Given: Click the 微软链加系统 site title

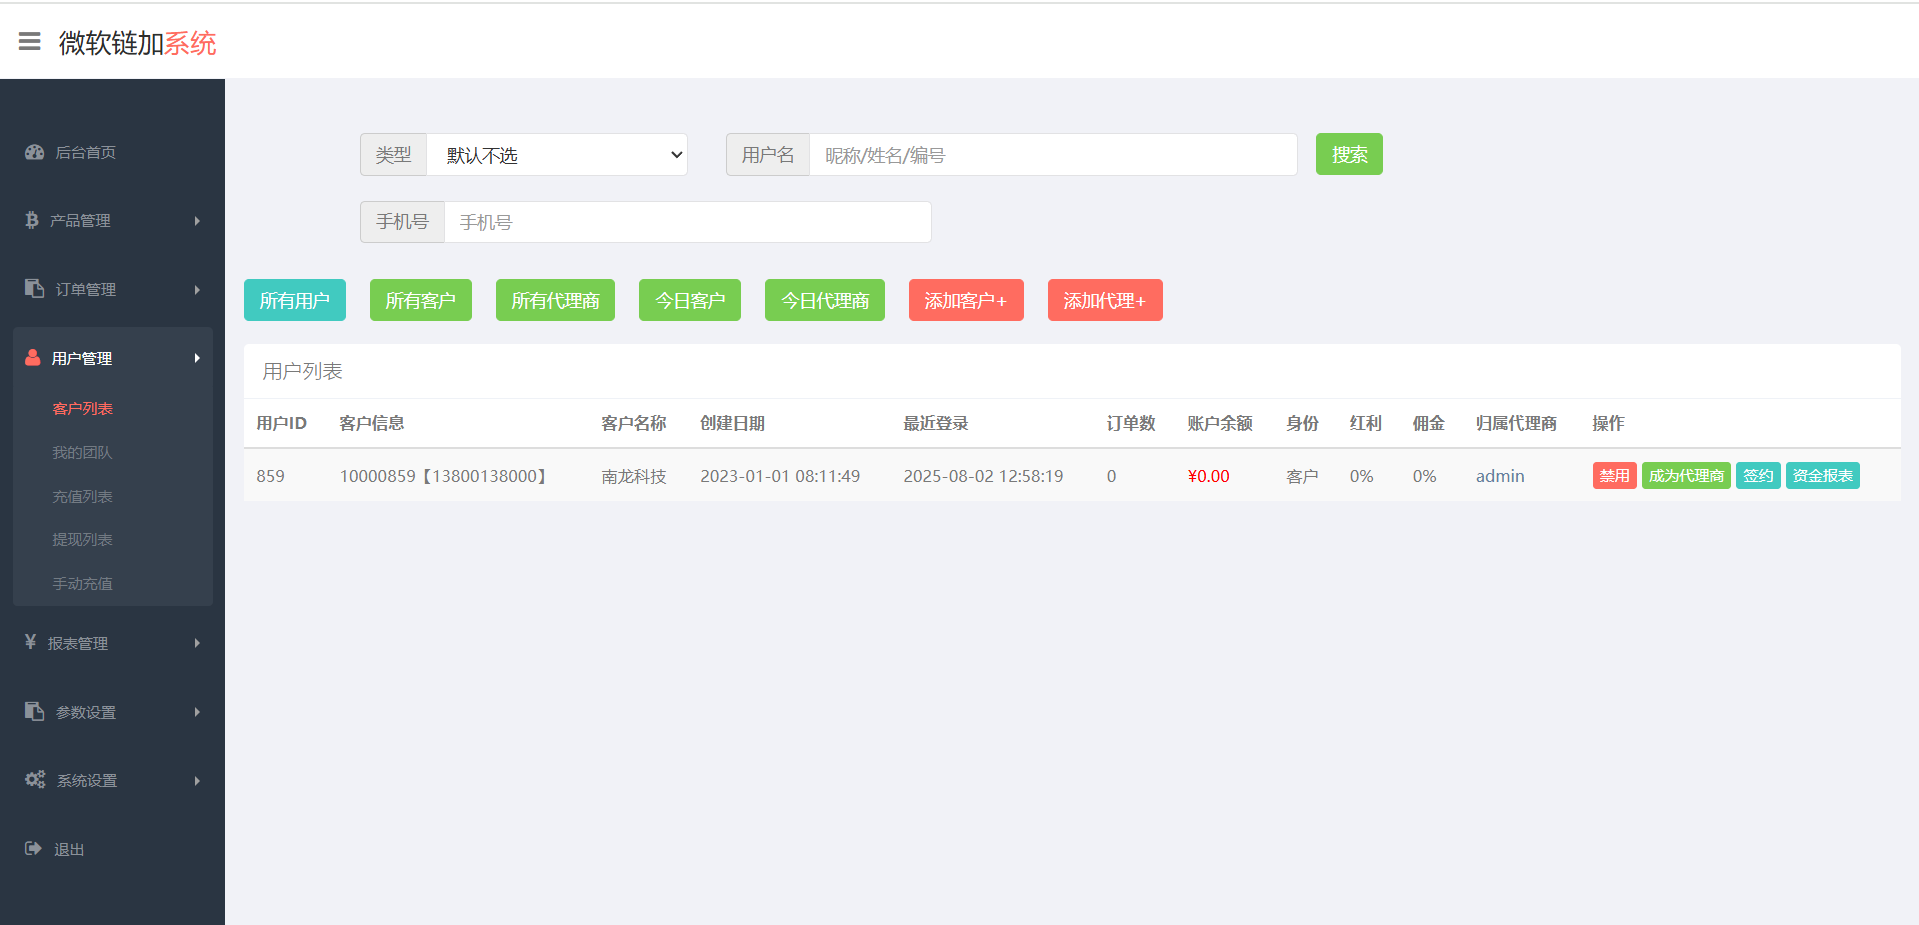Looking at the screenshot, I should click(138, 43).
